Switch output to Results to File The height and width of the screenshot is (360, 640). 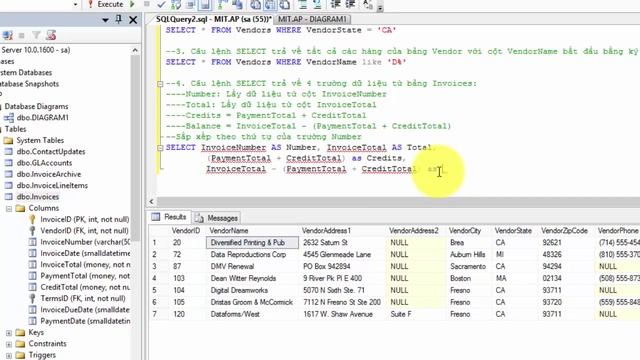tap(285, 4)
